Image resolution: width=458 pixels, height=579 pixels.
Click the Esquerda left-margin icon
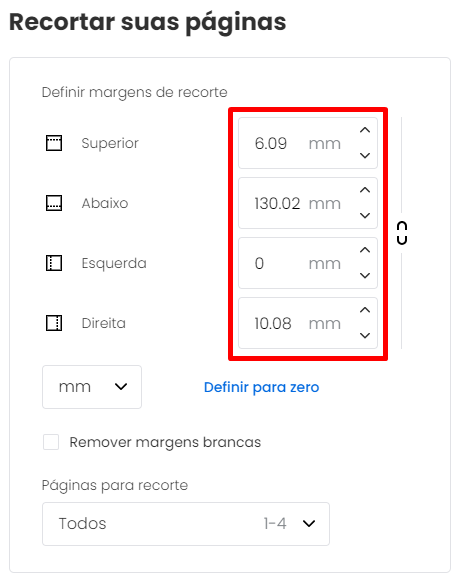(x=54, y=263)
